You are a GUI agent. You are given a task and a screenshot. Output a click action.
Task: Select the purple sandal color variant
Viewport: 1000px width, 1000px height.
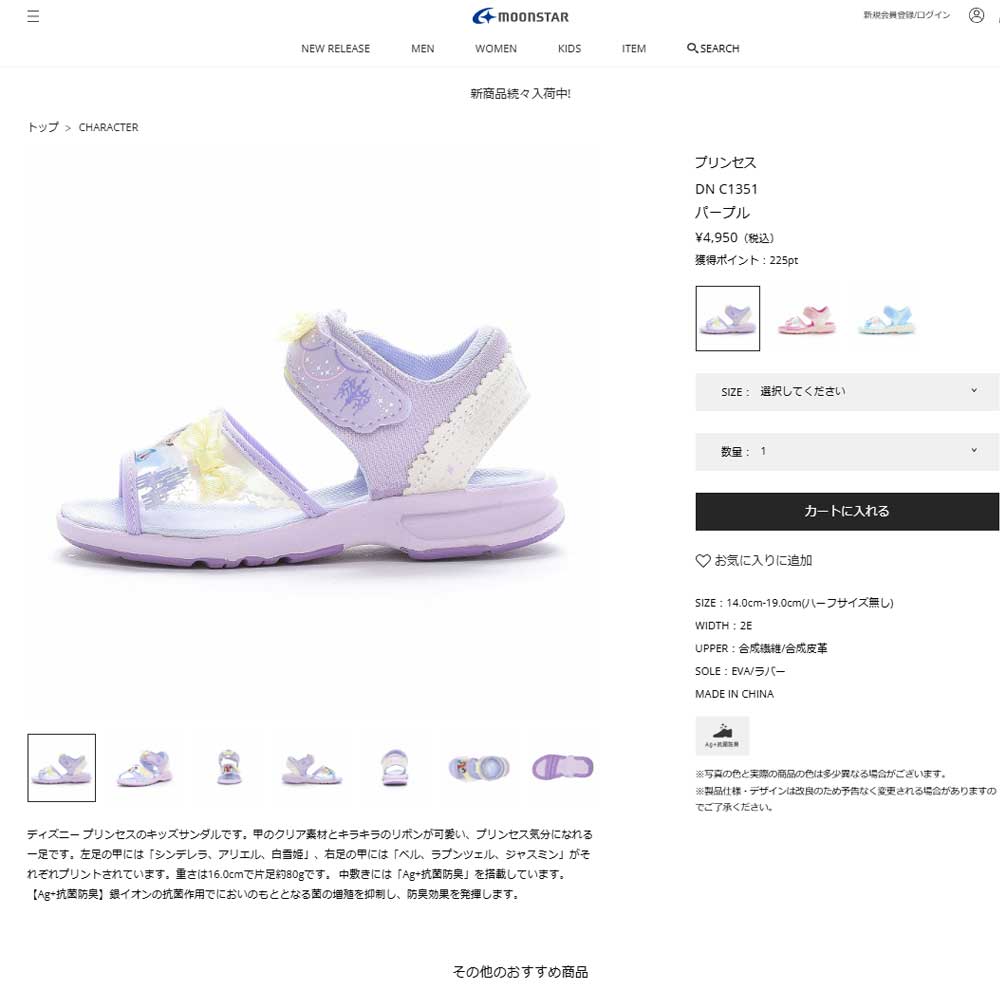(x=728, y=318)
